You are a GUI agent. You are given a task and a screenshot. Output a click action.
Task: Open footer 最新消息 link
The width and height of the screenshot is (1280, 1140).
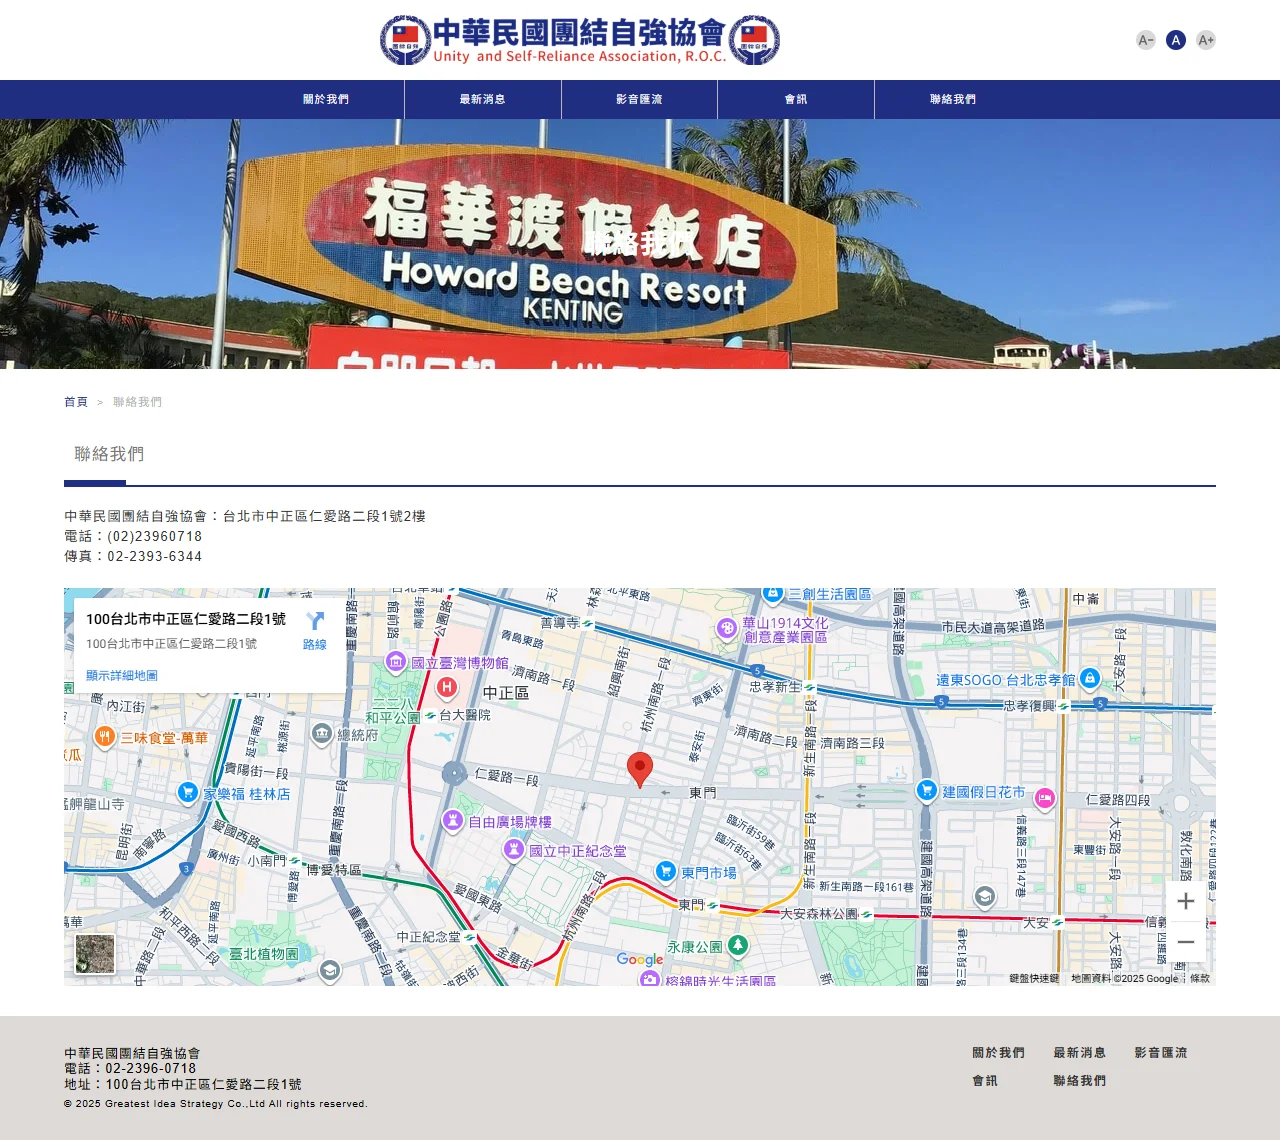(x=1079, y=1052)
